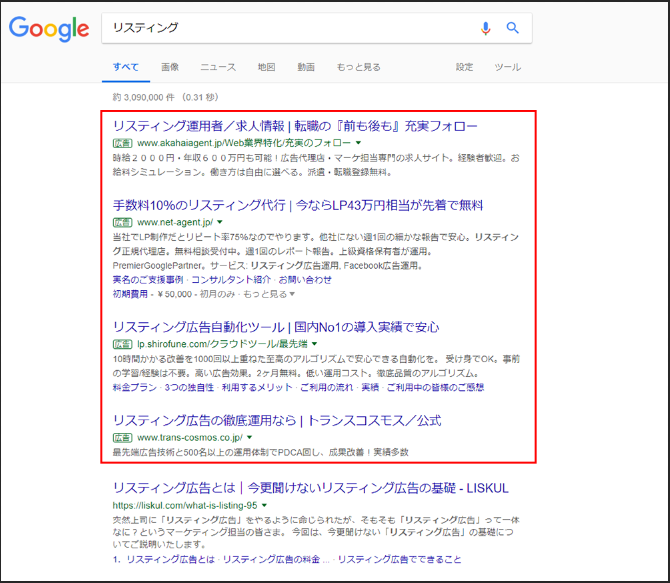Open the 動画 tab
670x583 pixels.
(306, 67)
